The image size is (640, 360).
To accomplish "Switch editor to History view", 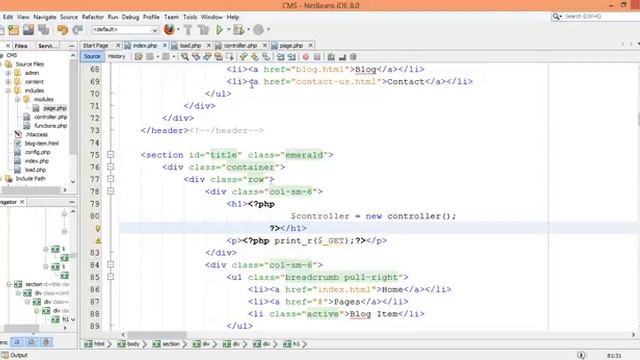I will (116, 56).
